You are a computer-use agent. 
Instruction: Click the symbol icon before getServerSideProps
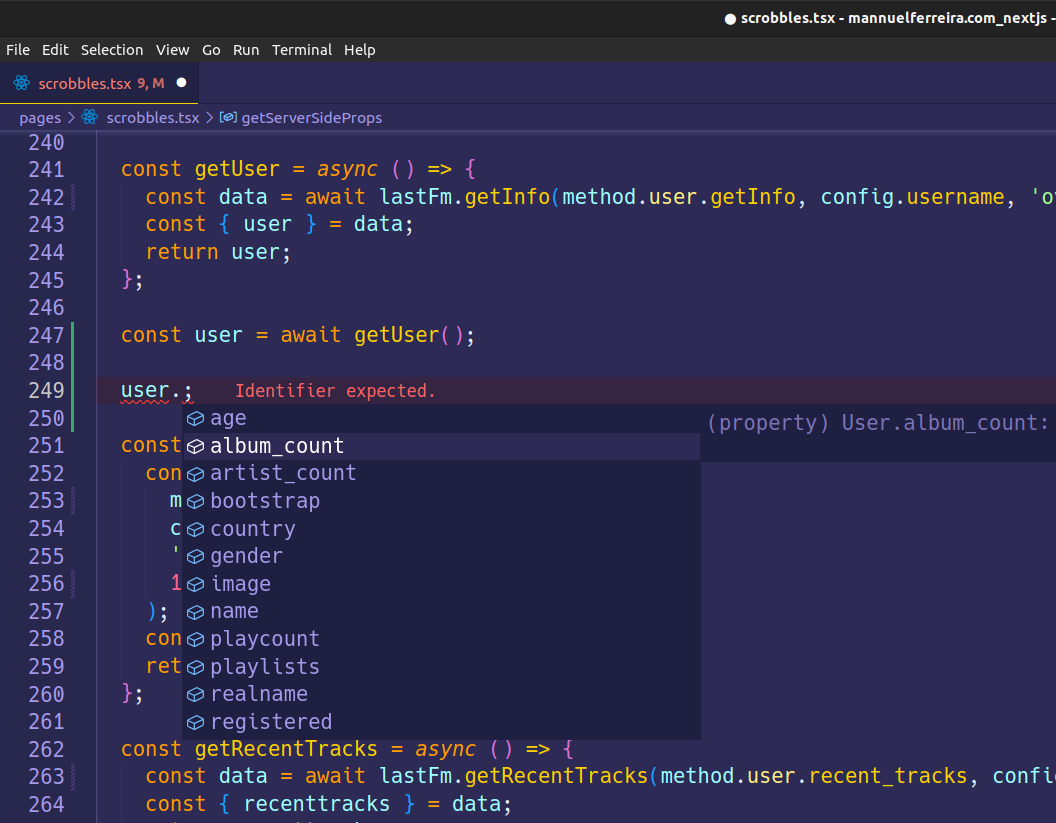pyautogui.click(x=228, y=117)
